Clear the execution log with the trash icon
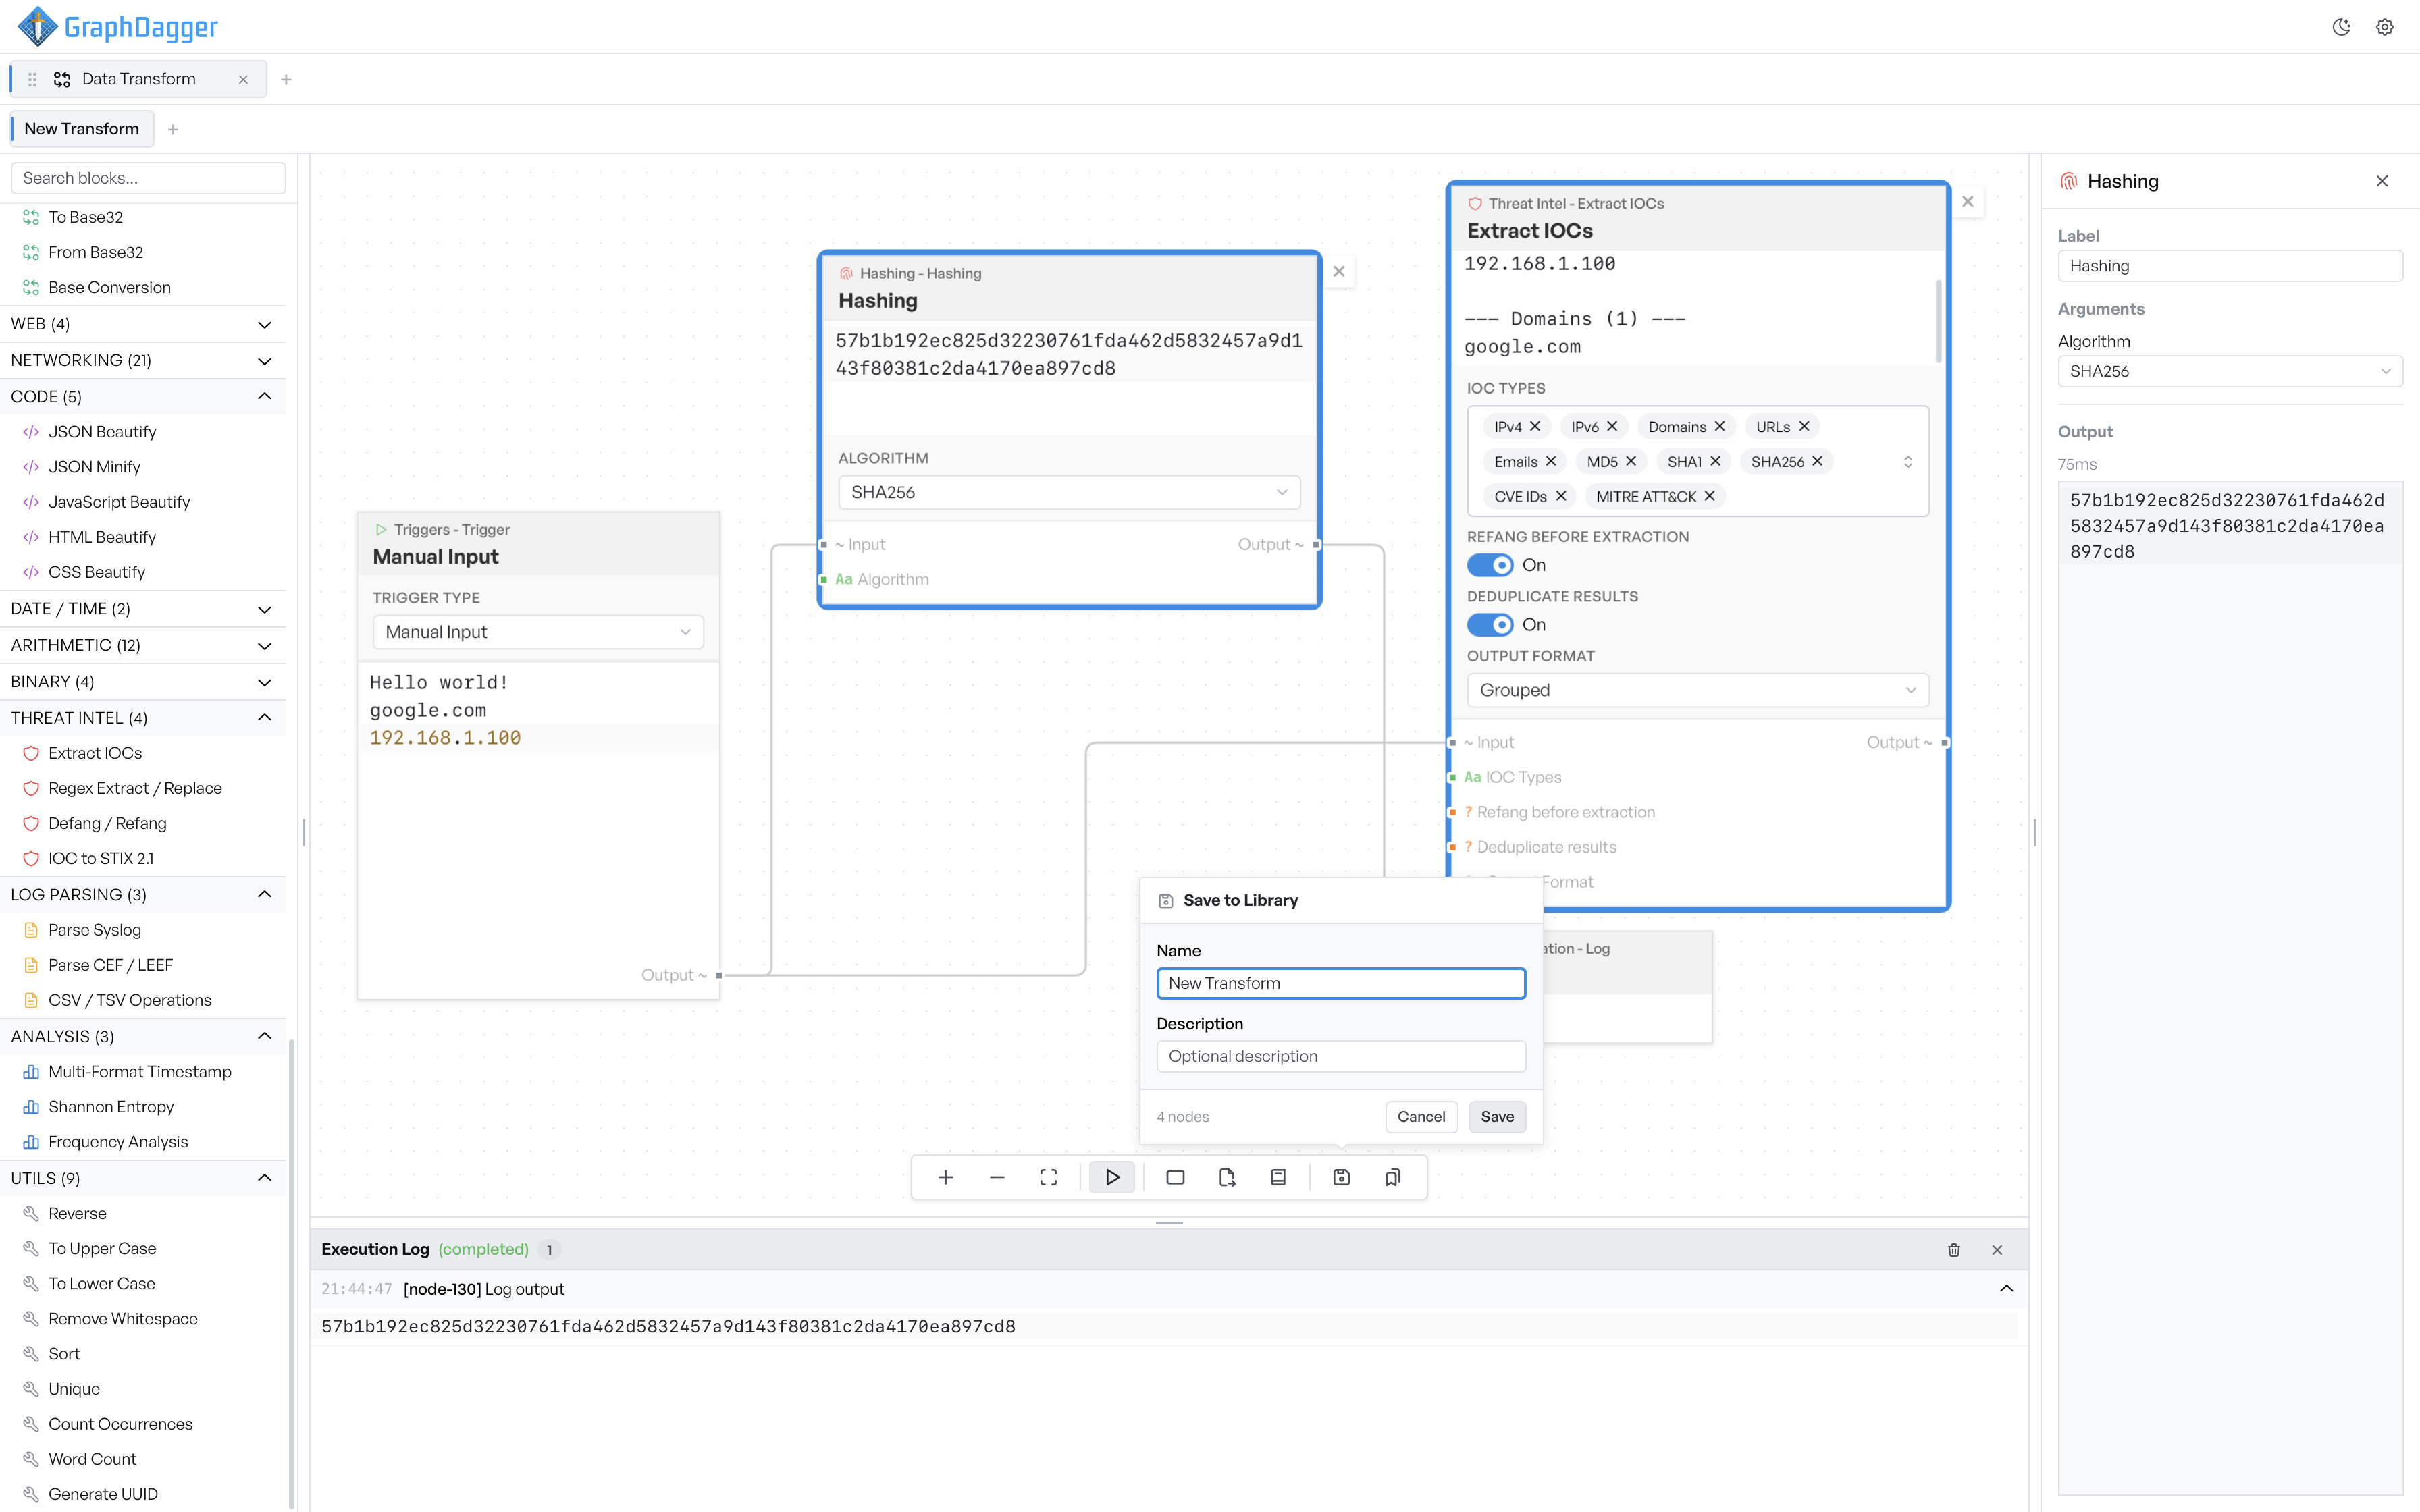 tap(1954, 1250)
